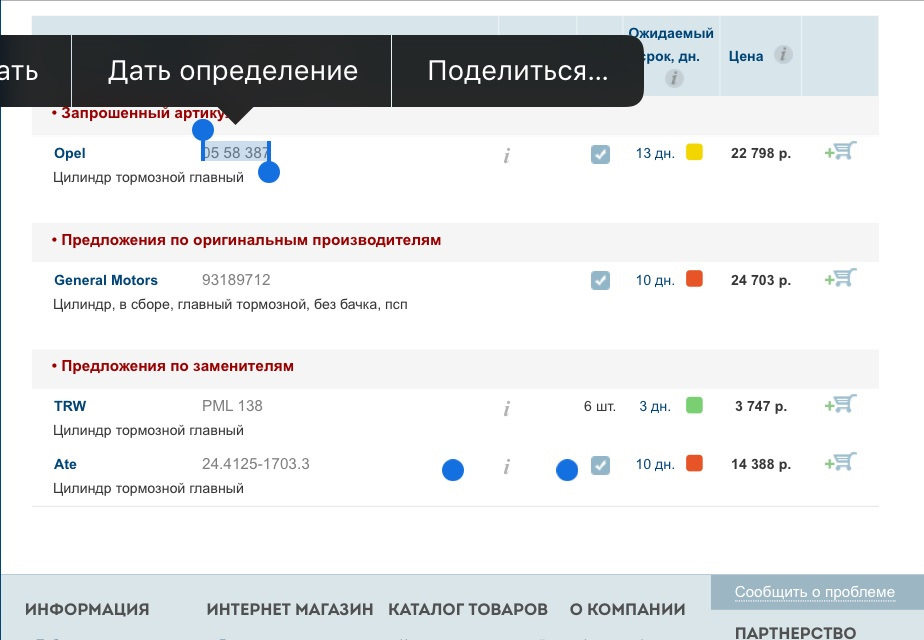
Task: Click the Ожидаемый срок, дн. header
Action: (x=671, y=45)
